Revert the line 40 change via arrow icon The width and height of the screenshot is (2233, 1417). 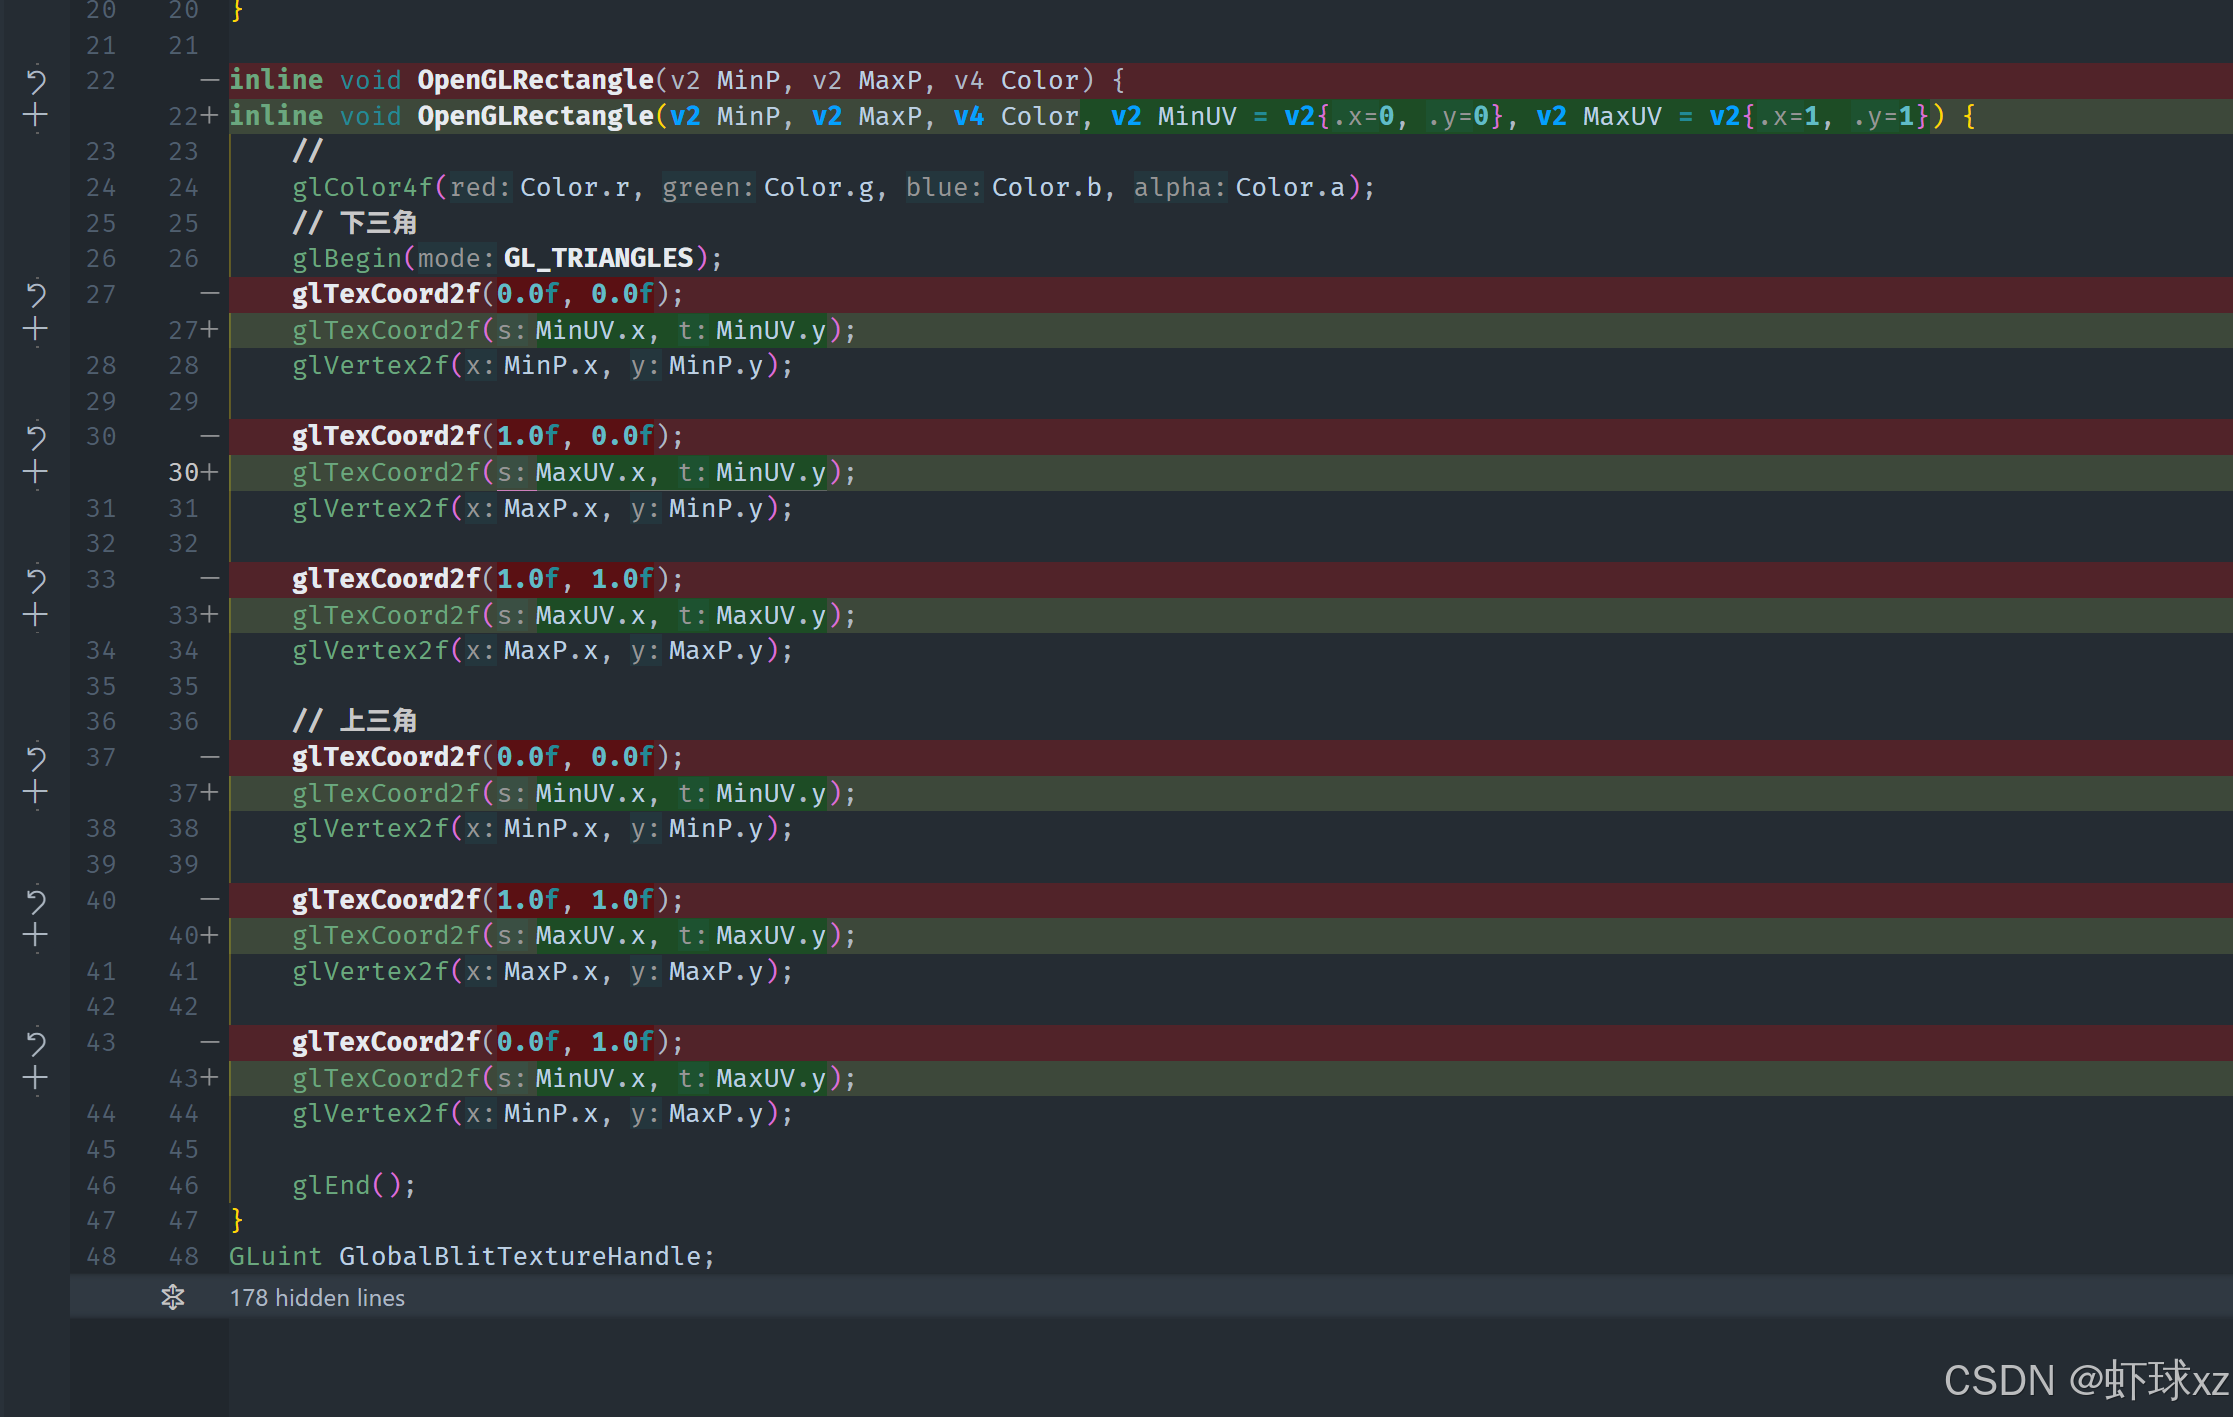(36, 900)
